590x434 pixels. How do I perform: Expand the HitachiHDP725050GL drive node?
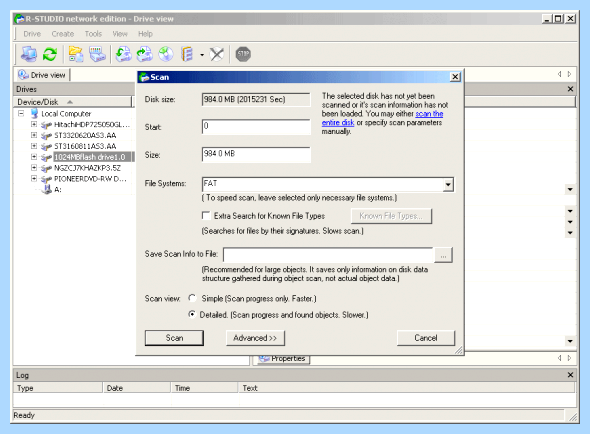tap(34, 124)
